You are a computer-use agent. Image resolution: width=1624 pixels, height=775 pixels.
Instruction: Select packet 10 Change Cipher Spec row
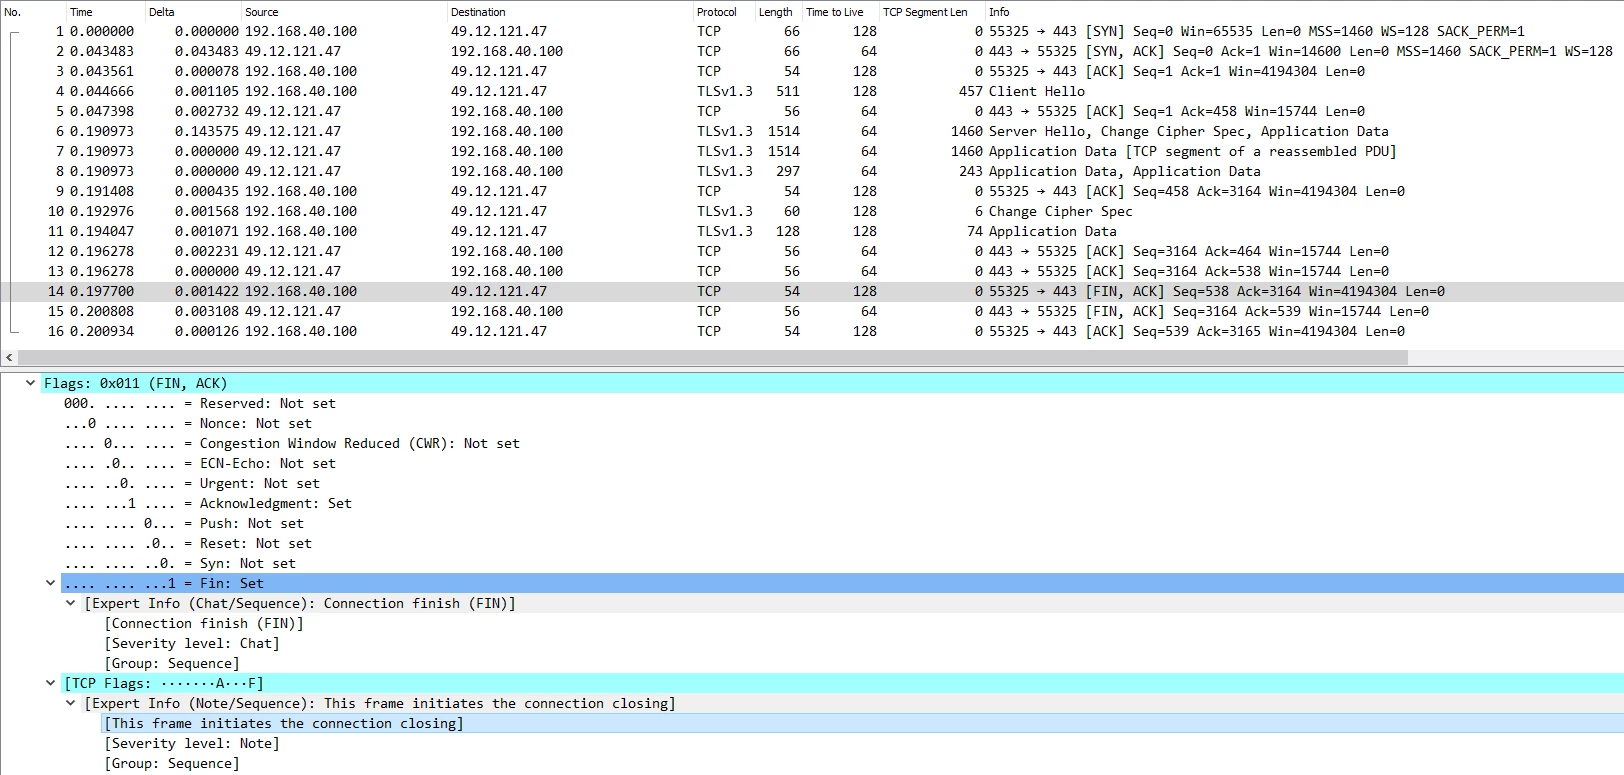(812, 211)
